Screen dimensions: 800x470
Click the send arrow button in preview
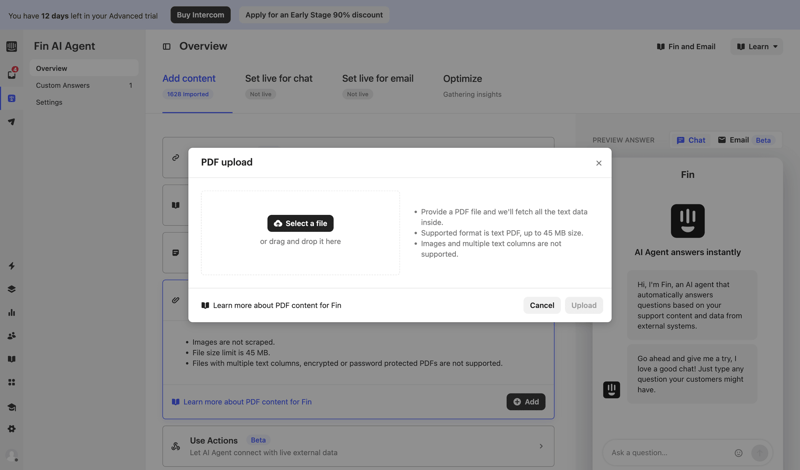pyautogui.click(x=759, y=453)
